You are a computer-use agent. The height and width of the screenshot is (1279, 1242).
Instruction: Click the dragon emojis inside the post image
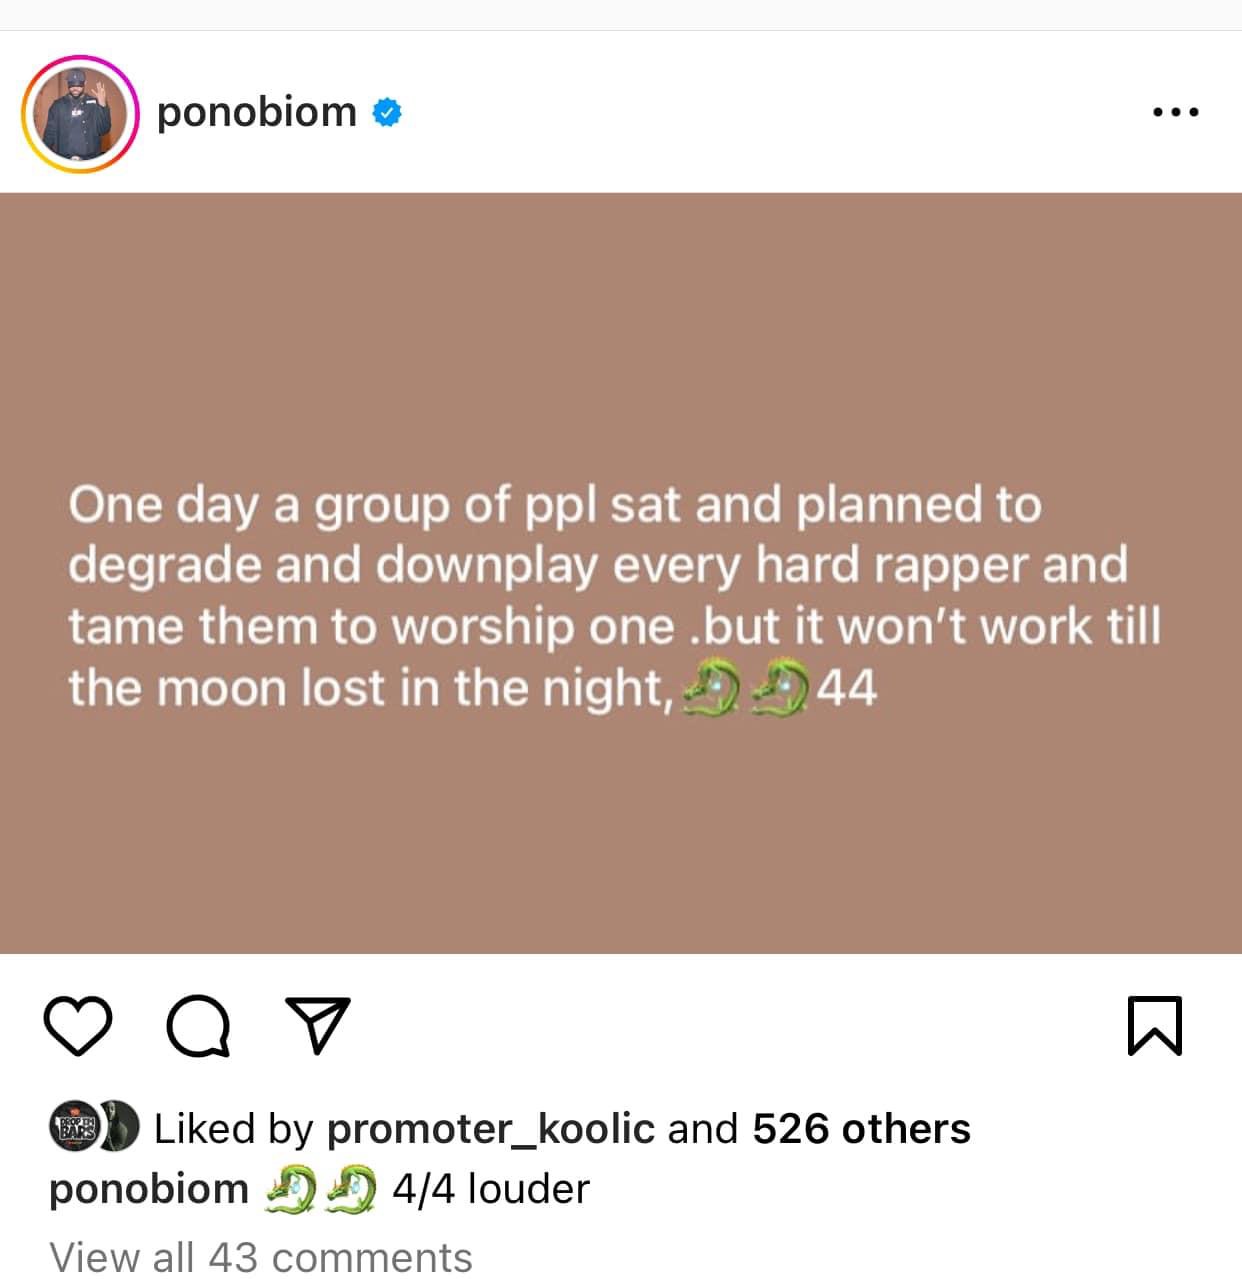pos(744,689)
